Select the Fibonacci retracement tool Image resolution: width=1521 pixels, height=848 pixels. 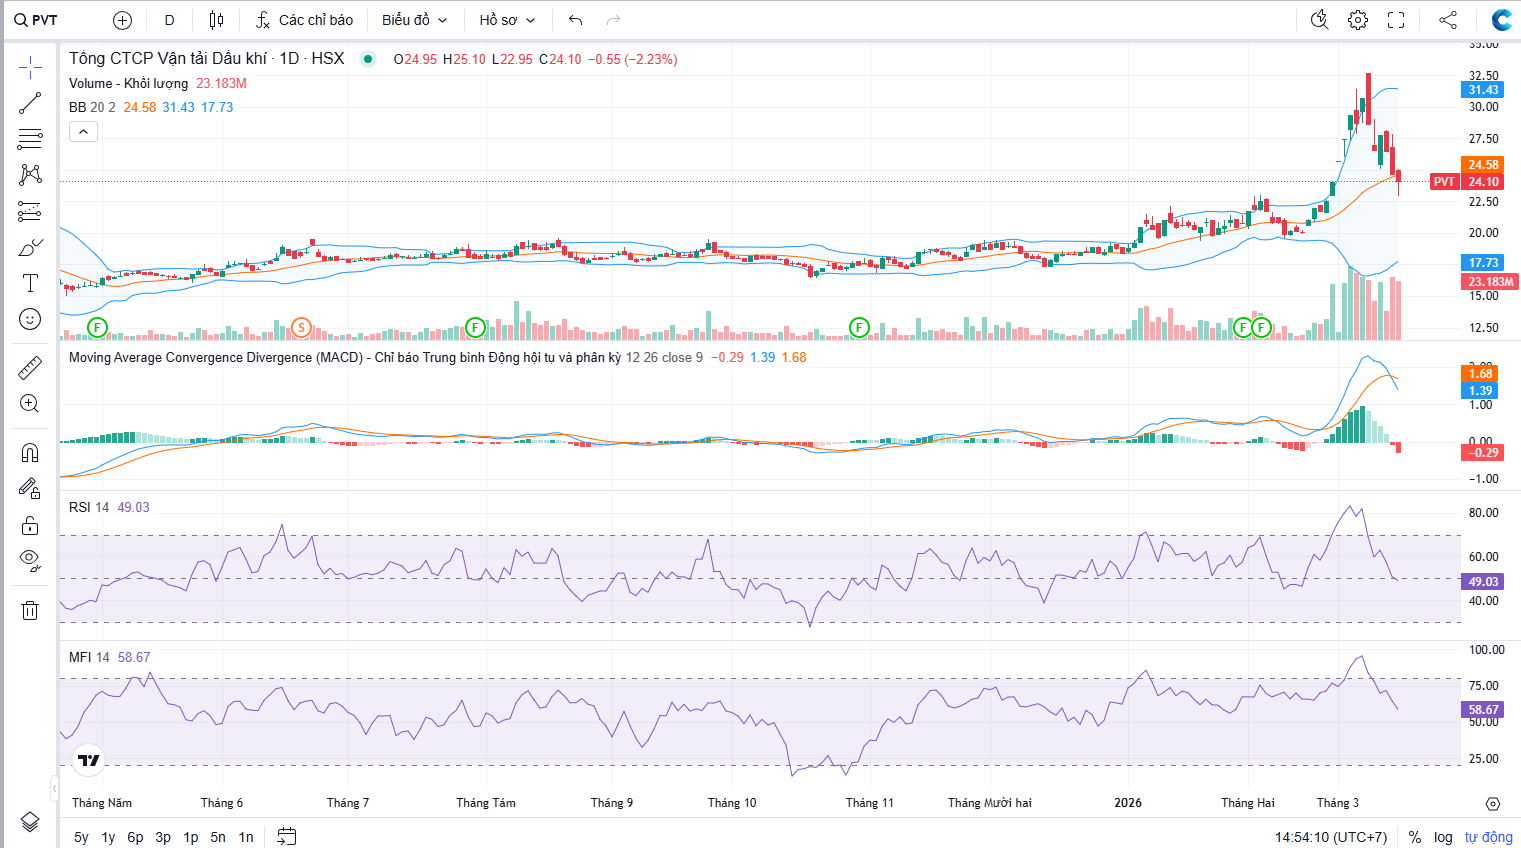[30, 138]
